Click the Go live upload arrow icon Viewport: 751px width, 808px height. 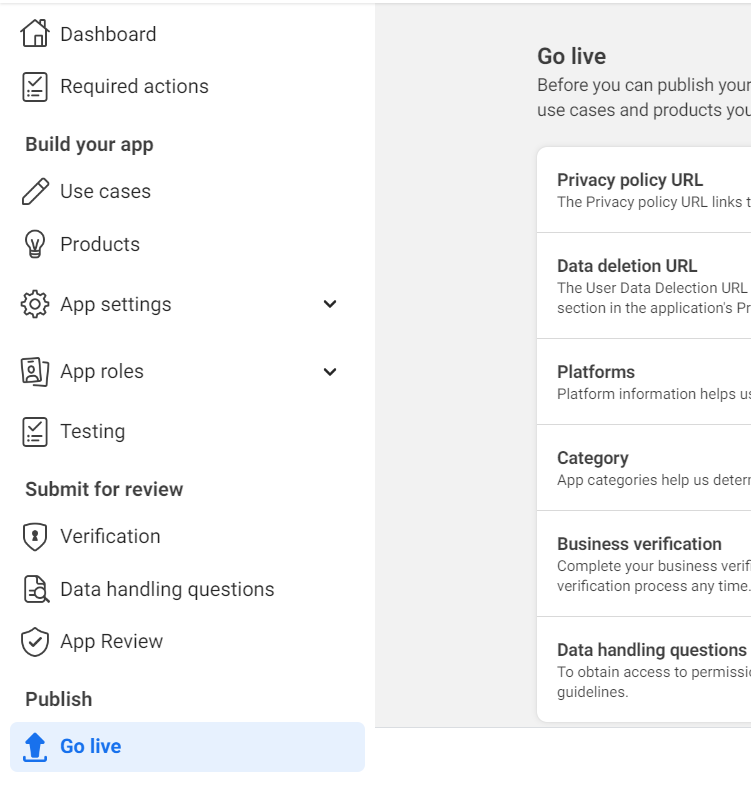tap(34, 747)
